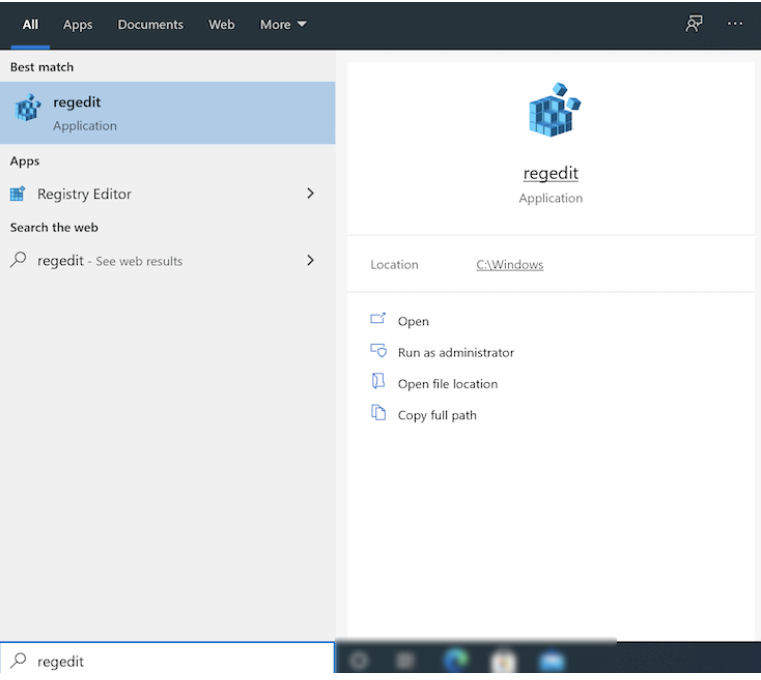Screen dimensions: 761x680
Task: Select the regedit Best match result
Action: coord(167,113)
